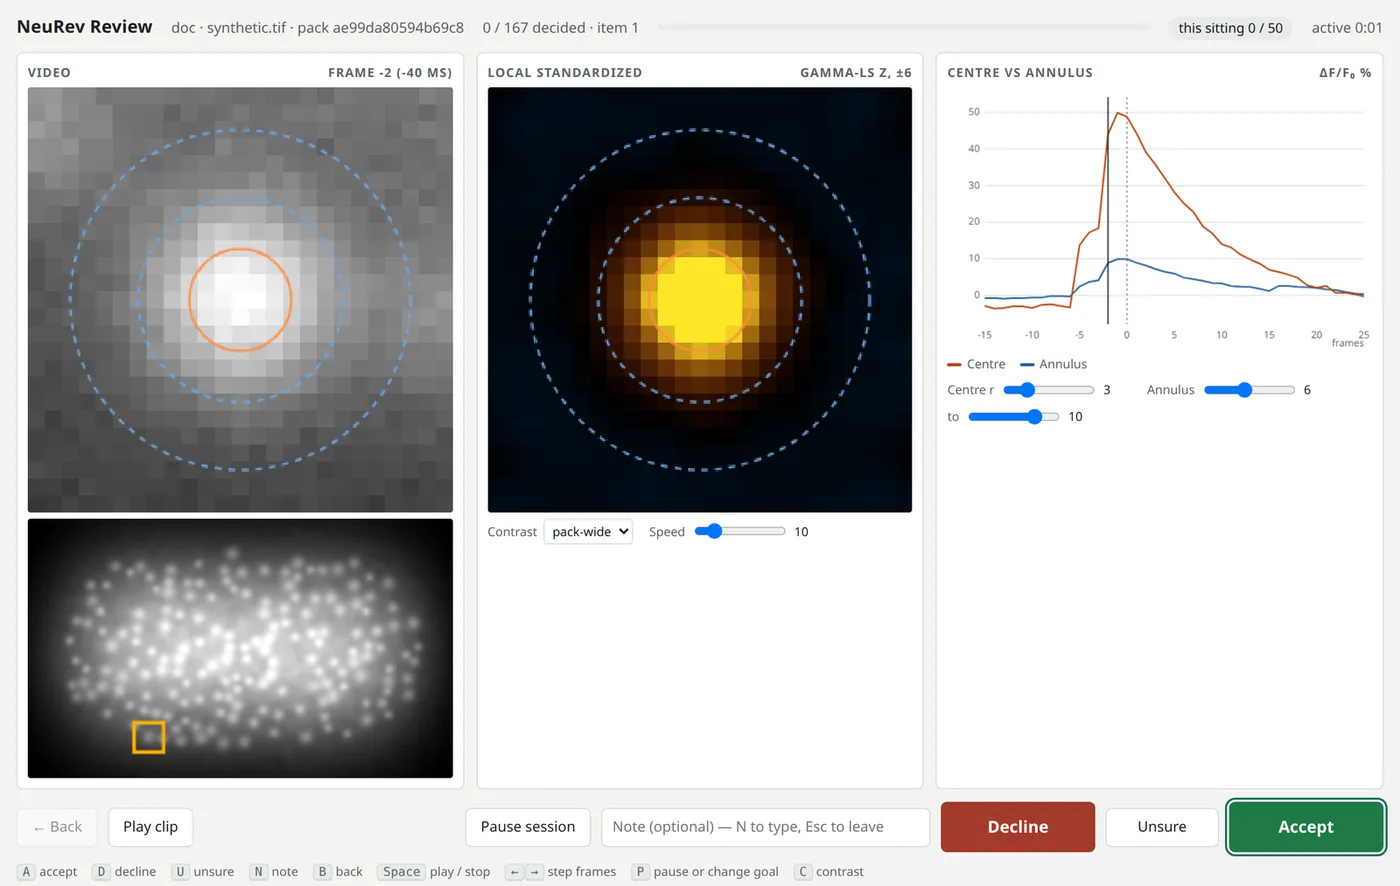Click the 'U unsure' shortcut hint
1400x886 pixels.
tap(202, 872)
